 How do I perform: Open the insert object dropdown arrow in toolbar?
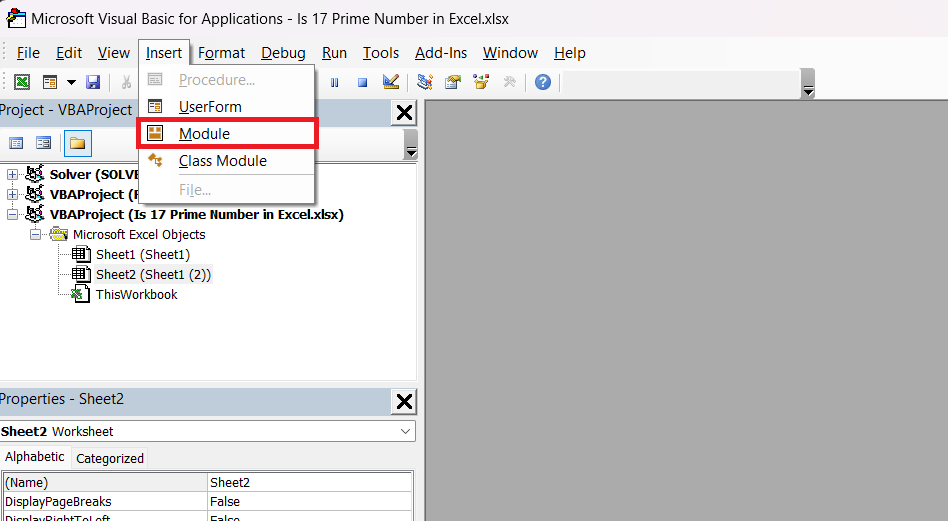71,82
